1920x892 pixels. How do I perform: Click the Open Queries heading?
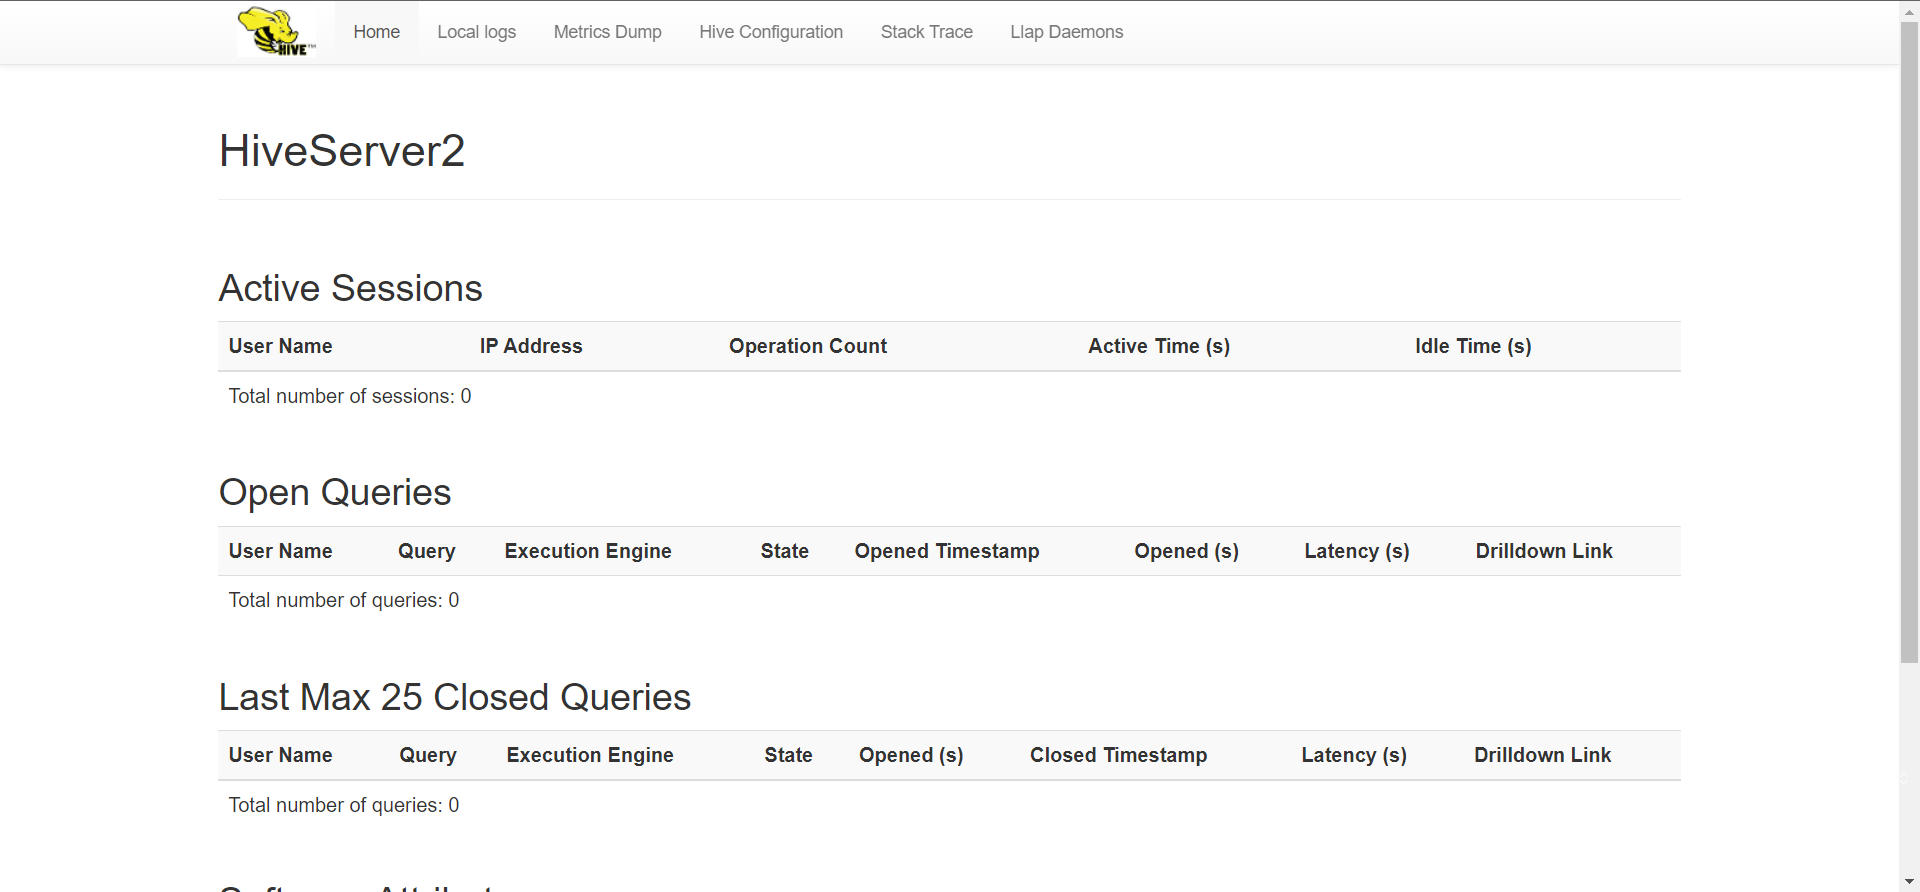(335, 492)
